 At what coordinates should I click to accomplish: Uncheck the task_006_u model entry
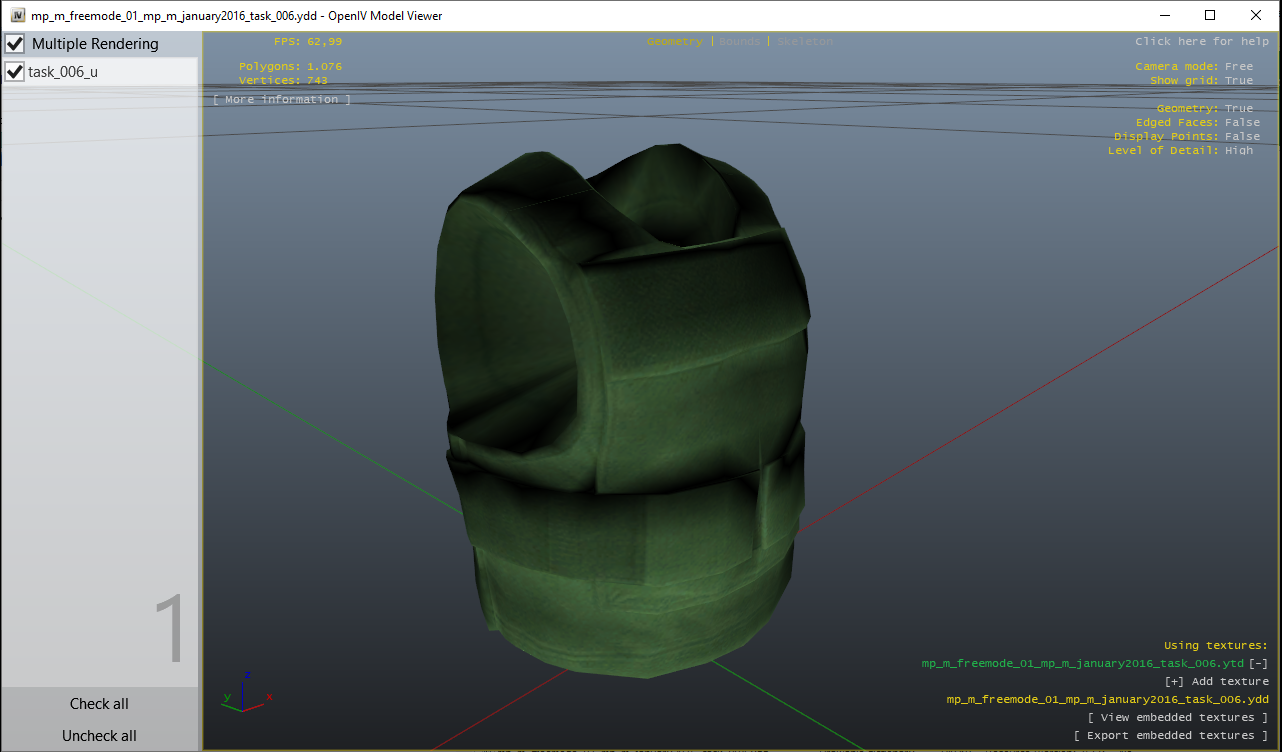(x=13, y=71)
